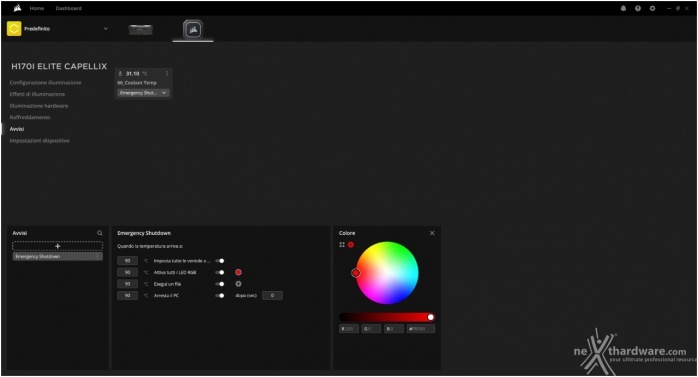Image resolution: width=698 pixels, height=377 pixels.
Task: Expand the Emergency Shut... alert dropdown
Action: click(143, 93)
